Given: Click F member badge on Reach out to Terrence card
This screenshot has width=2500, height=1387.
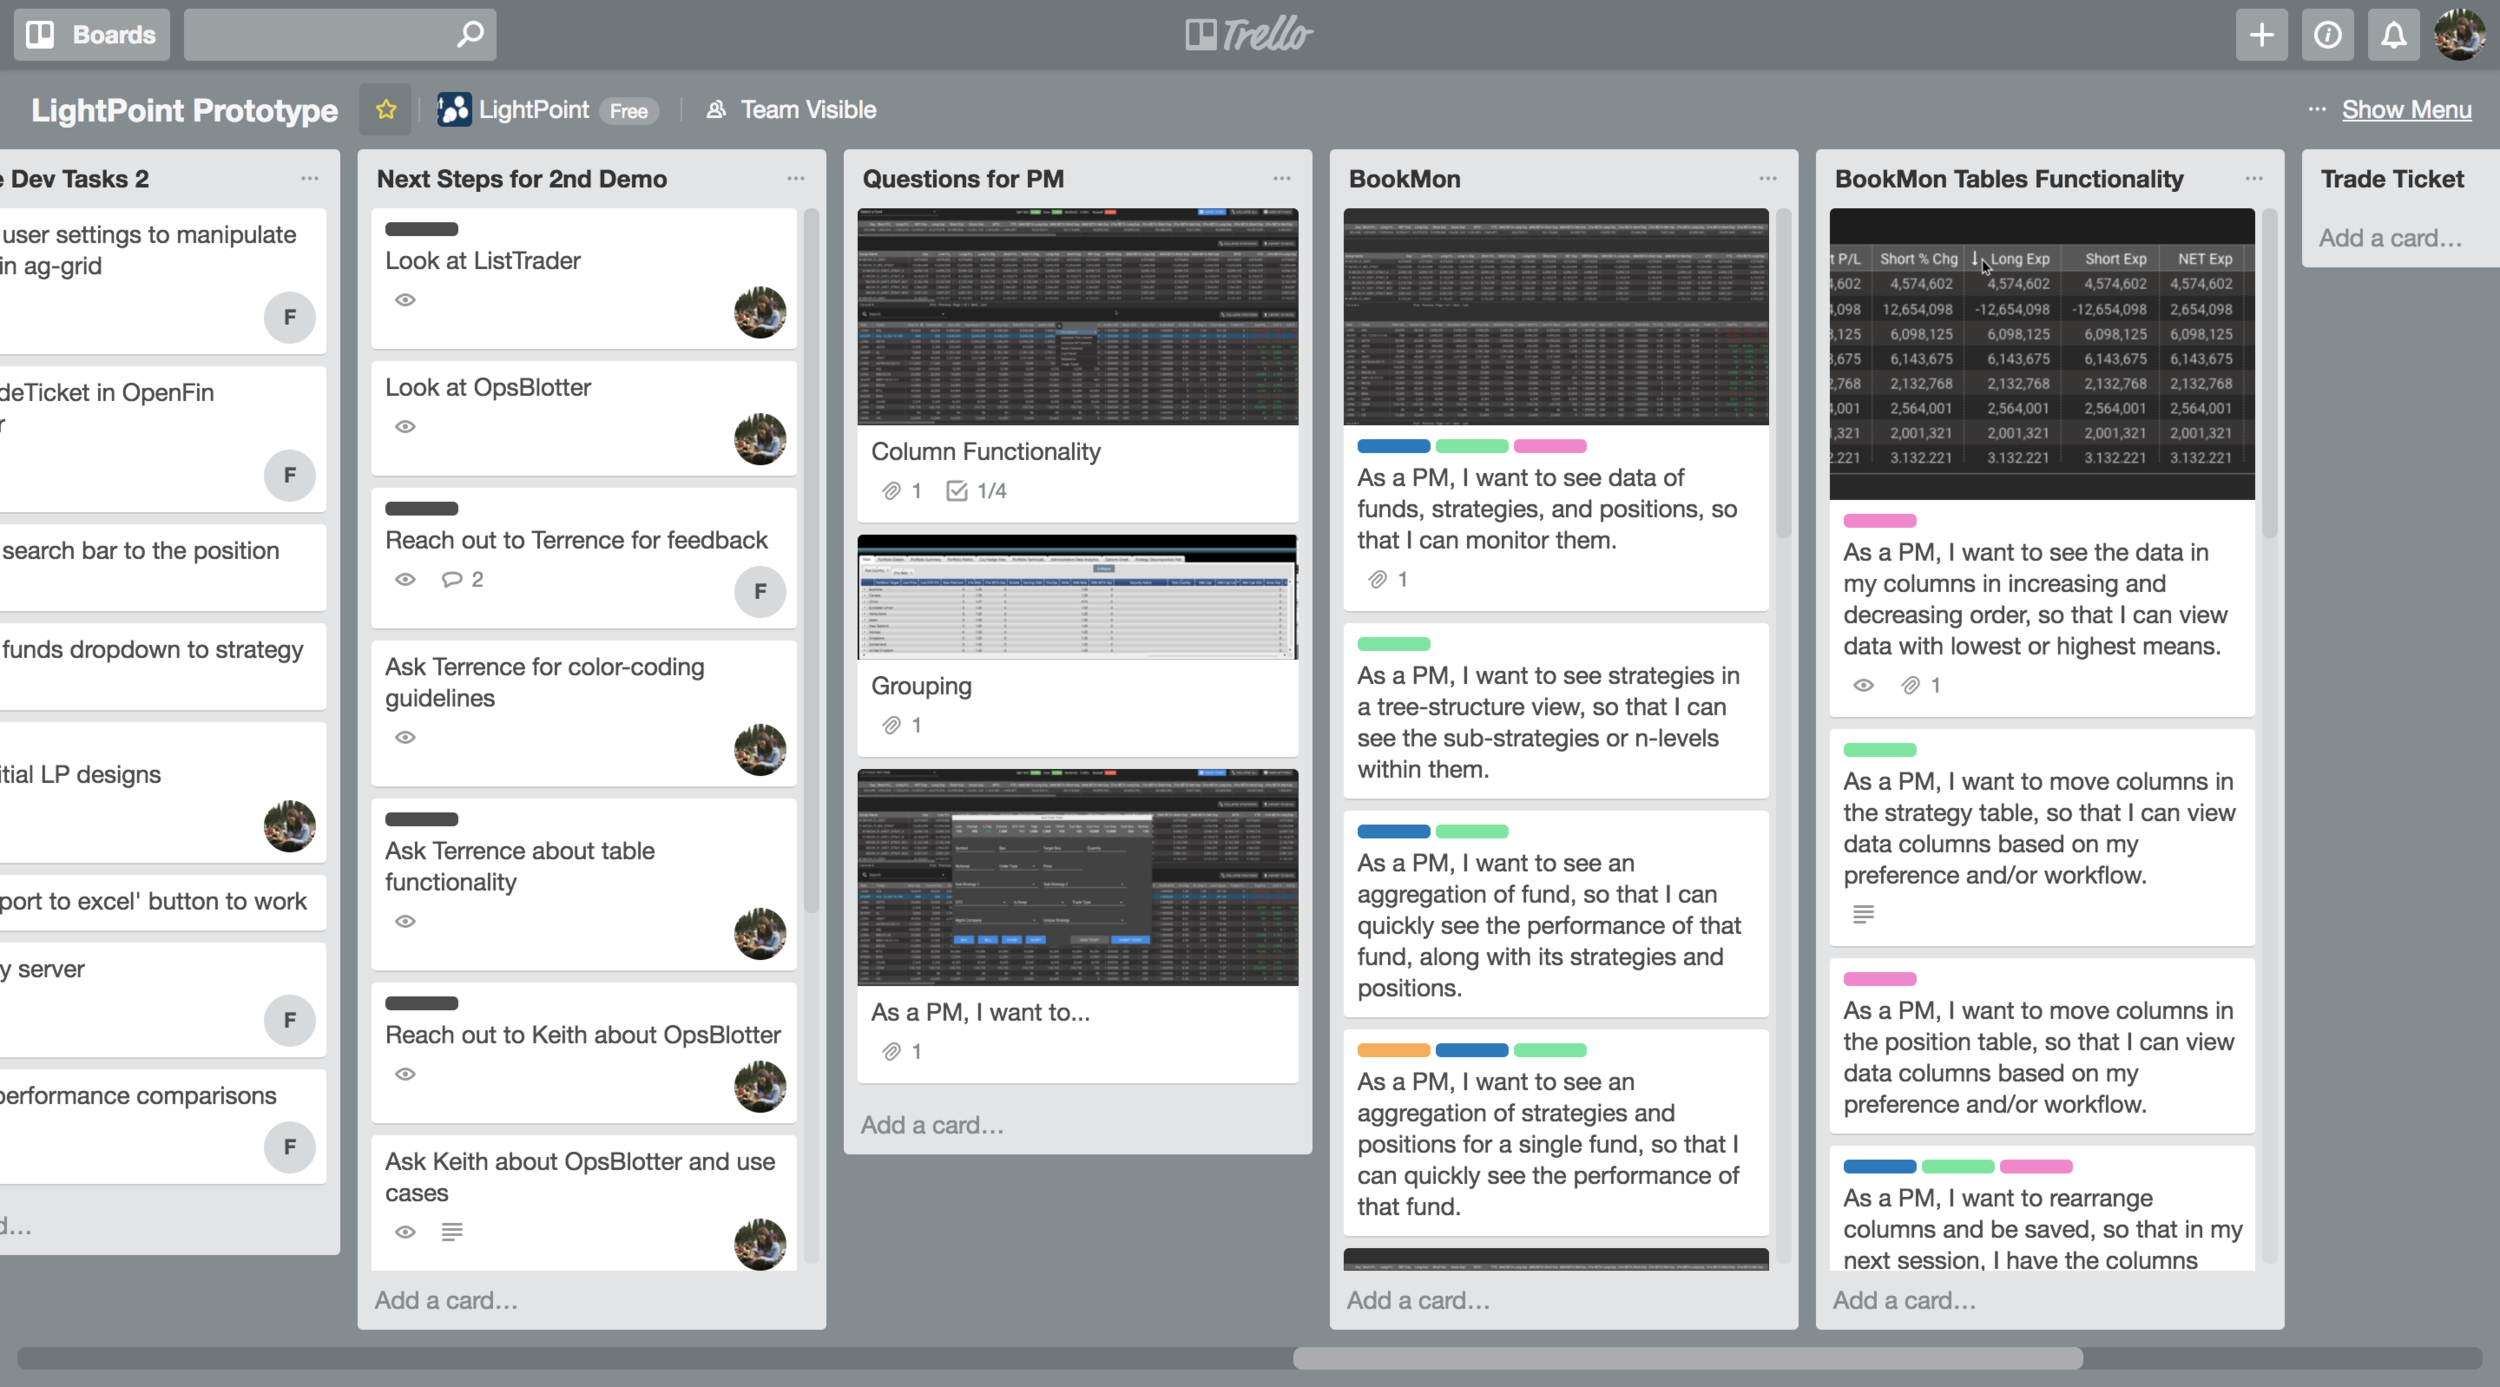Looking at the screenshot, I should click(760, 592).
